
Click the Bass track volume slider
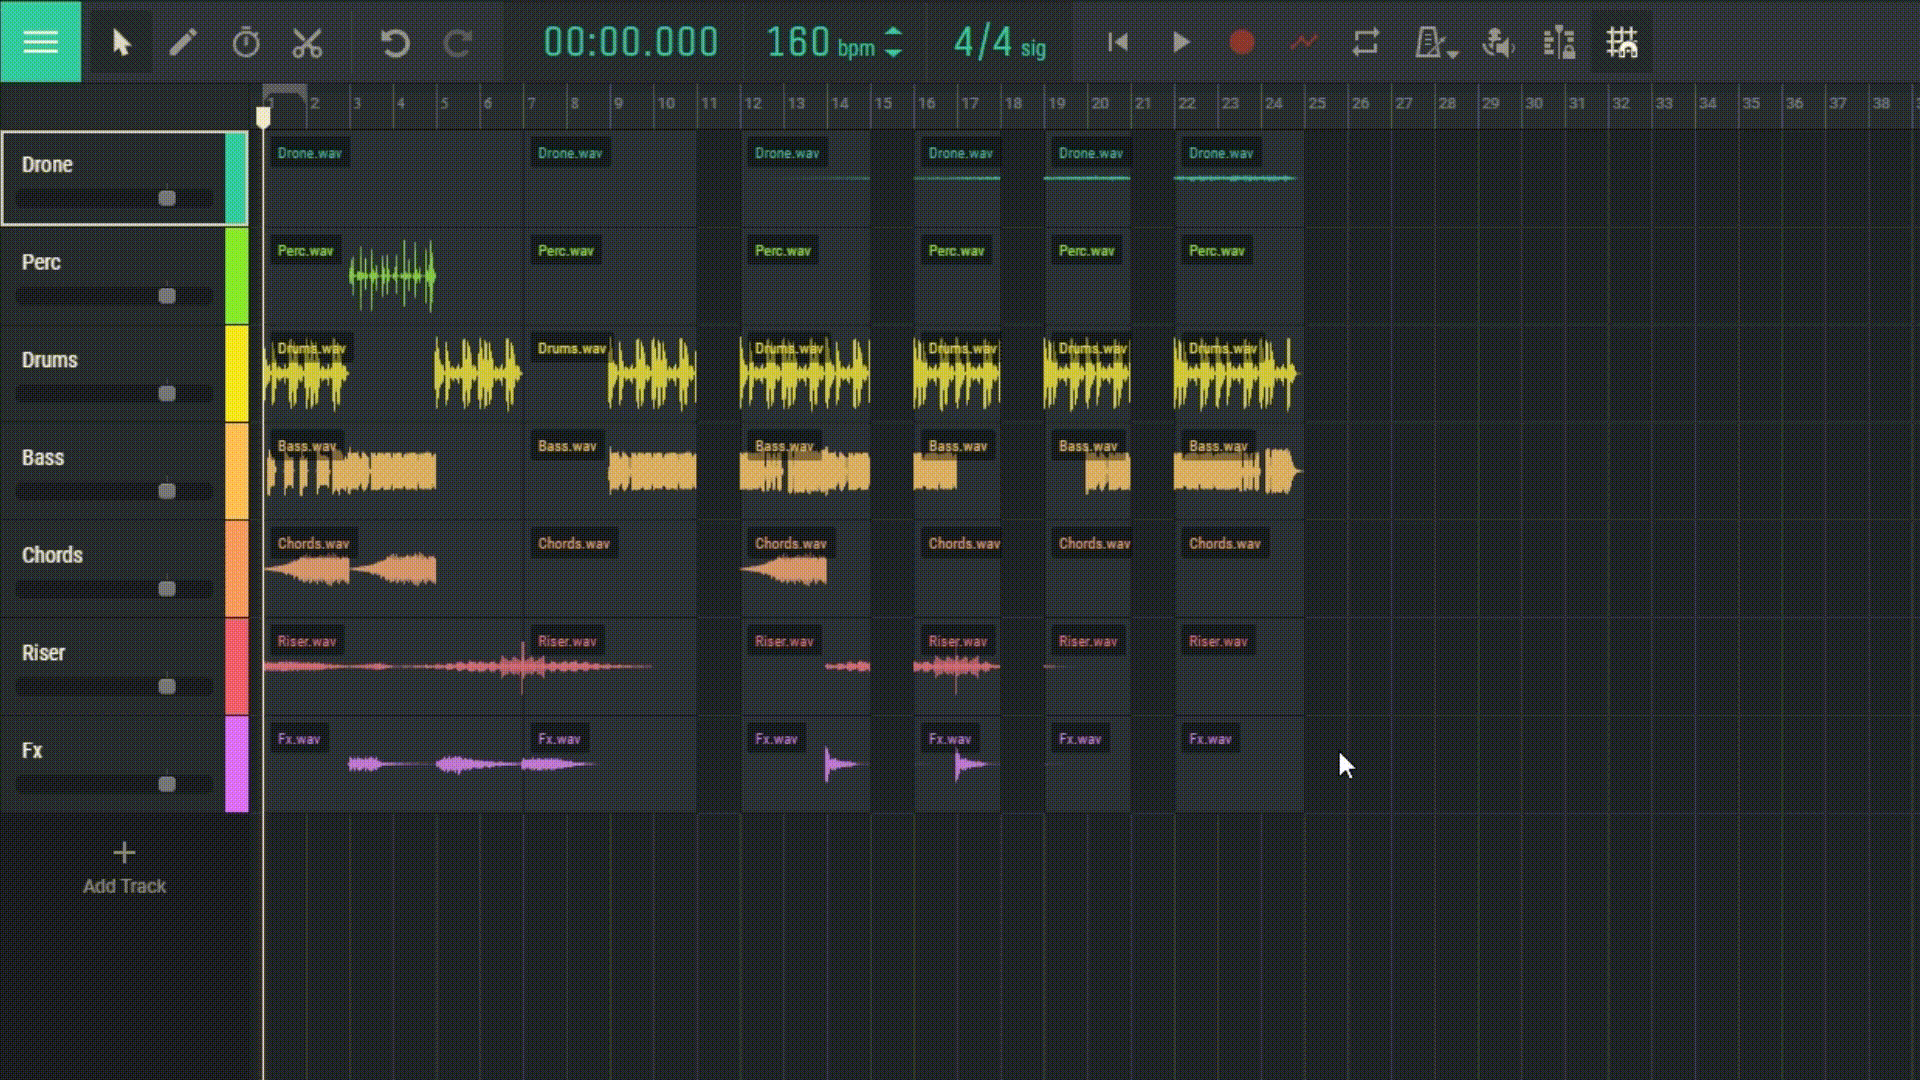pyautogui.click(x=166, y=491)
